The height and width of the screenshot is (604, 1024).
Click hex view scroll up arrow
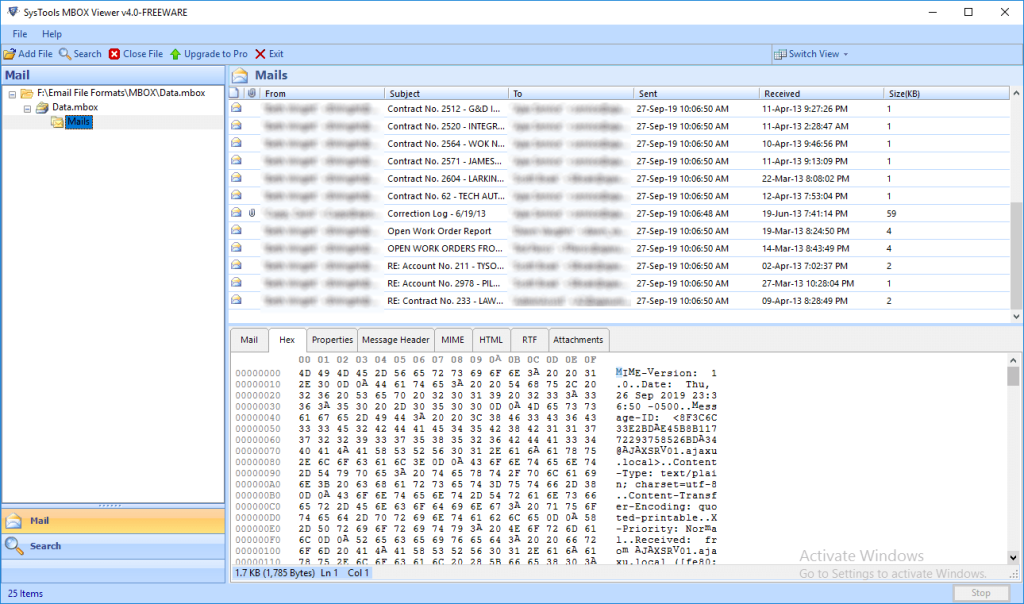coord(1013,360)
